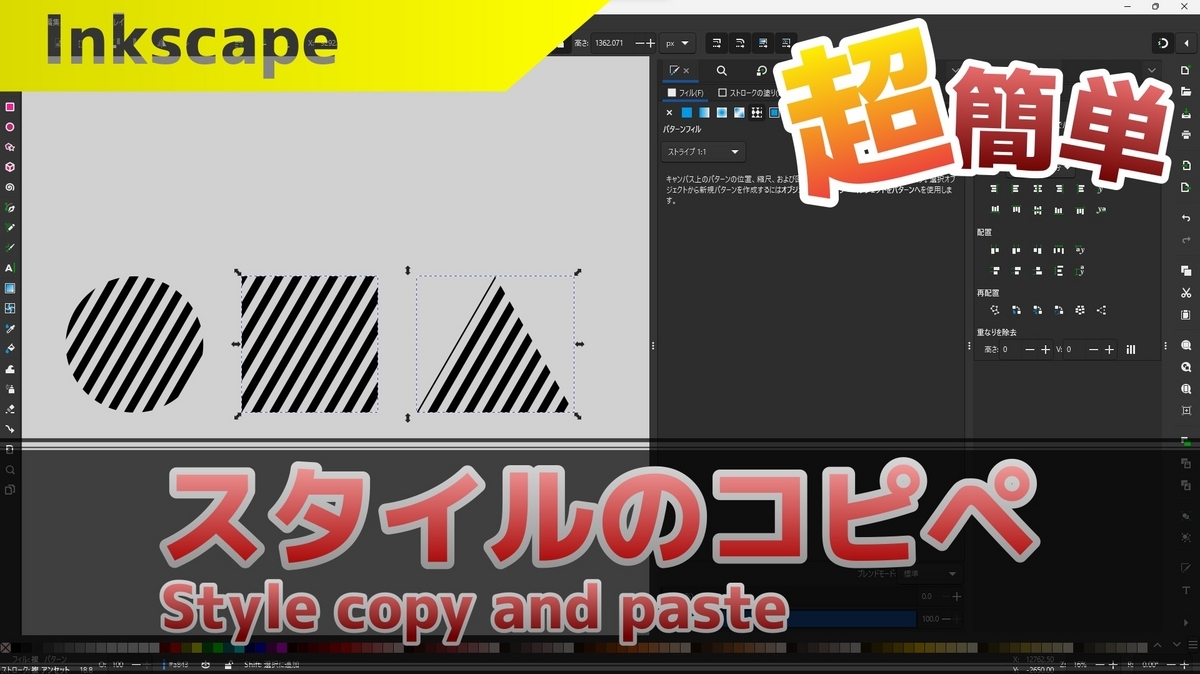
Task: Click Redo arrow icon
Action: [1186, 239]
